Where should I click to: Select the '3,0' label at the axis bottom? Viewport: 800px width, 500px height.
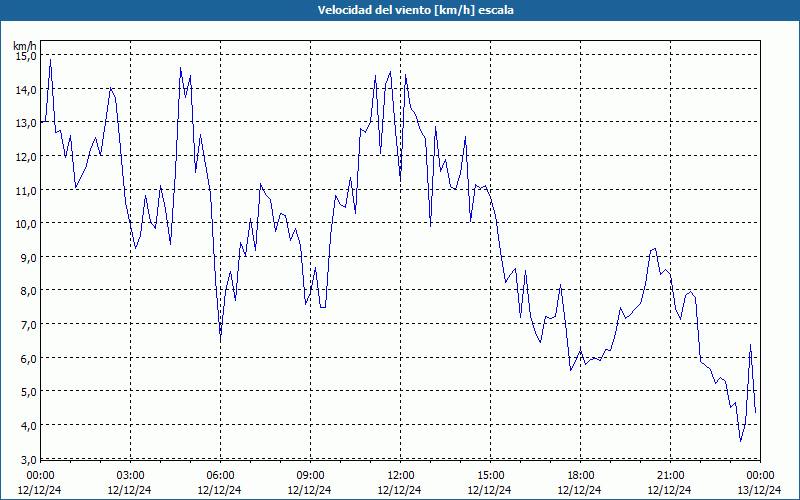(x=29, y=459)
